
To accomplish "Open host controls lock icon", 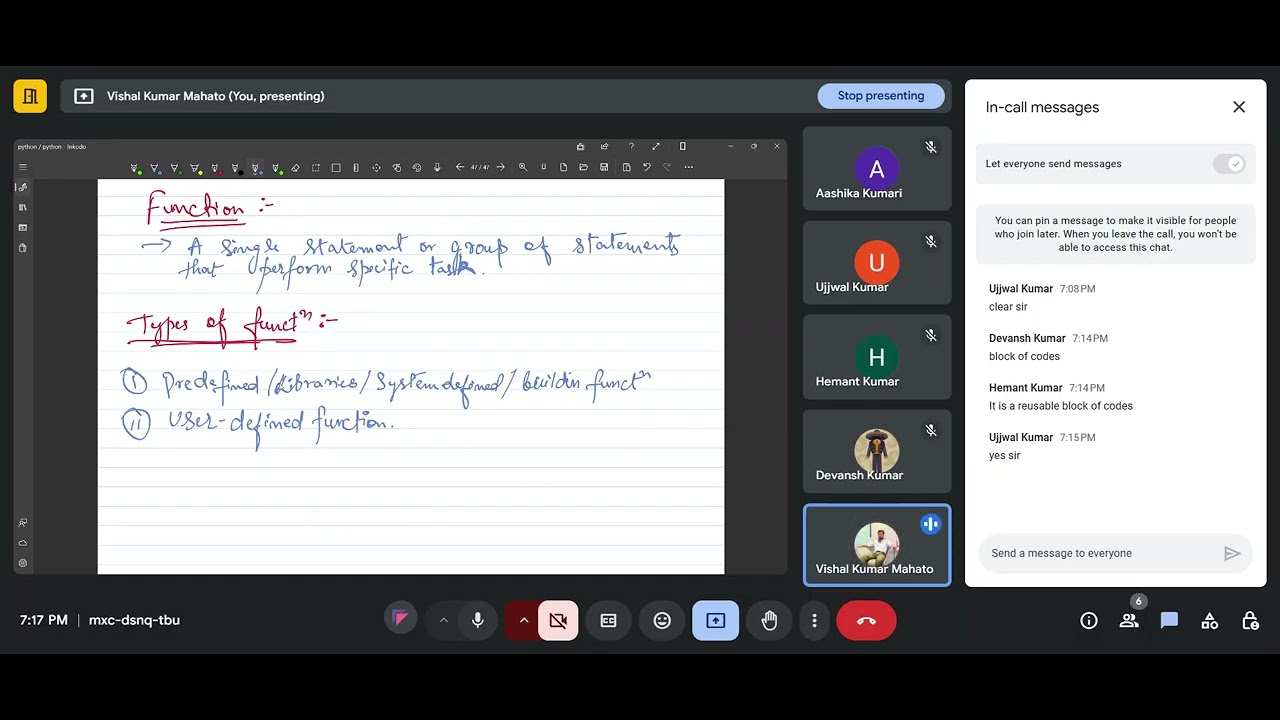I will pos(1250,621).
